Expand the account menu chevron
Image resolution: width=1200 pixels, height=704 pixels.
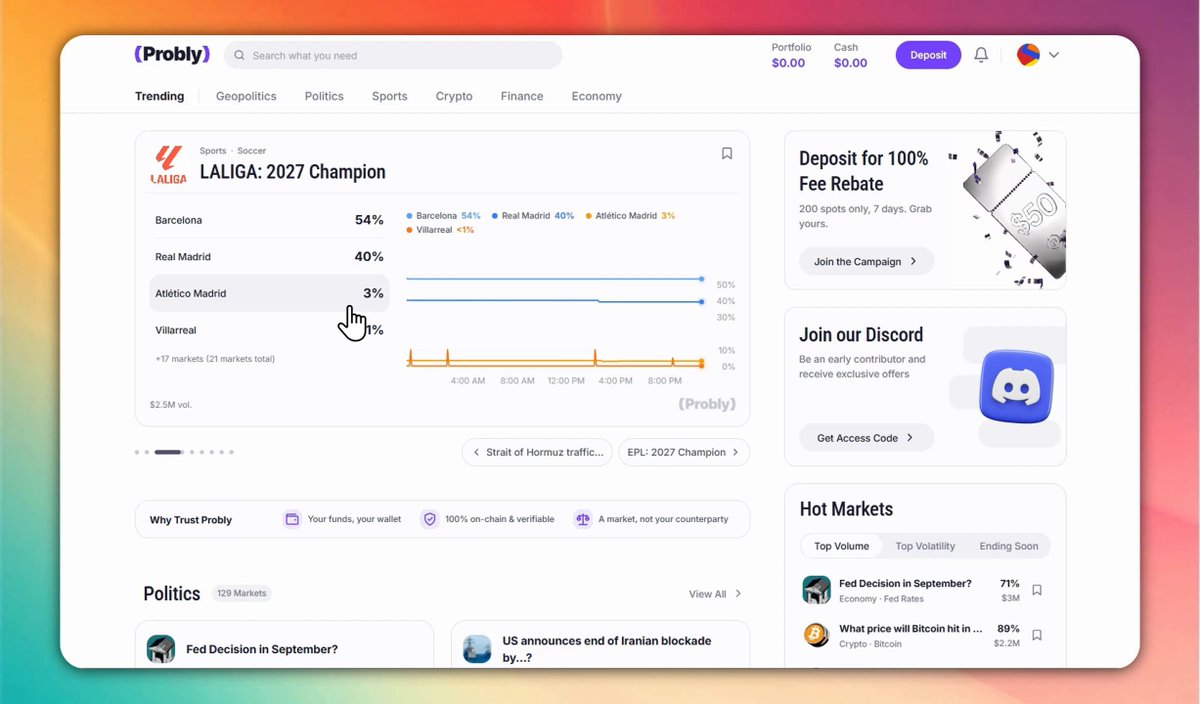point(1053,55)
